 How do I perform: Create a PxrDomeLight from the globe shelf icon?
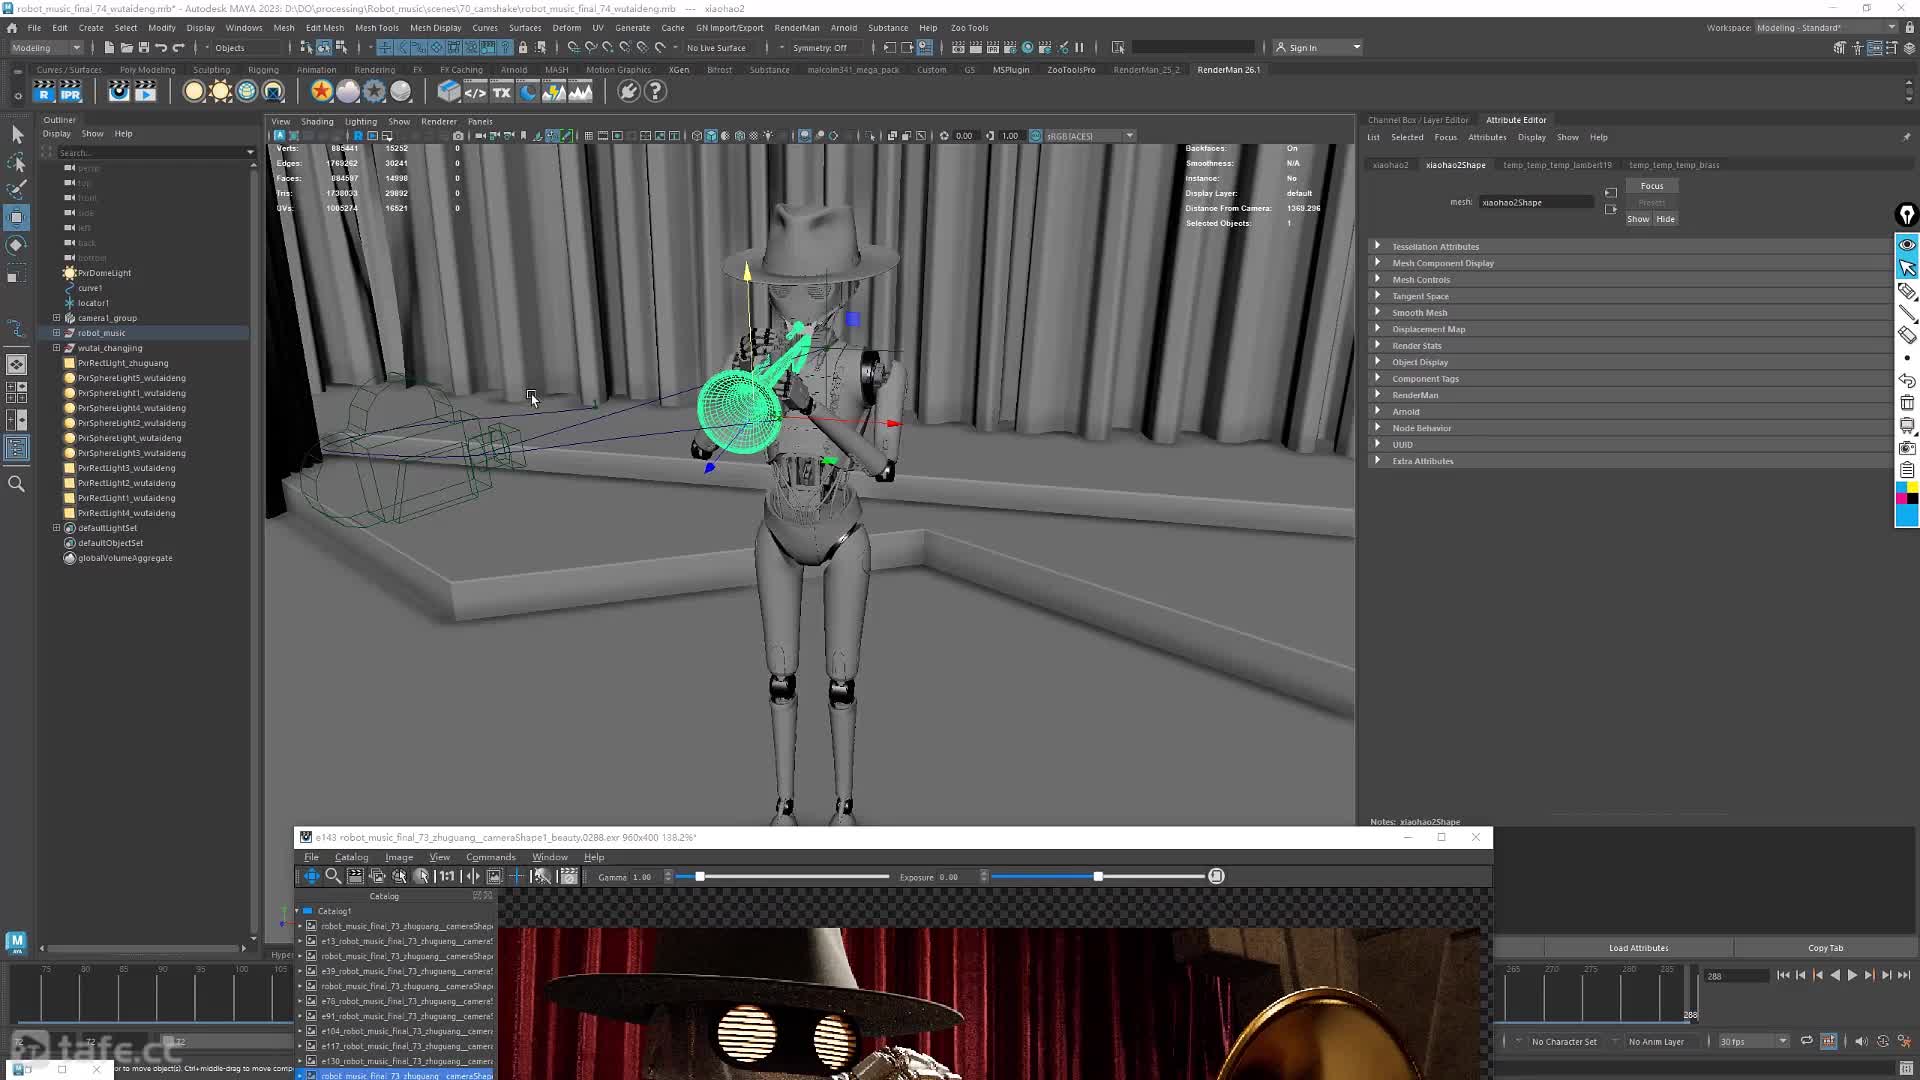[x=247, y=92]
